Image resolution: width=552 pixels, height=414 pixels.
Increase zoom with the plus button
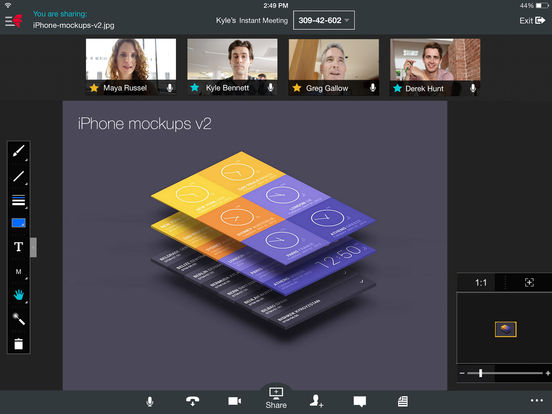pyautogui.click(x=548, y=373)
